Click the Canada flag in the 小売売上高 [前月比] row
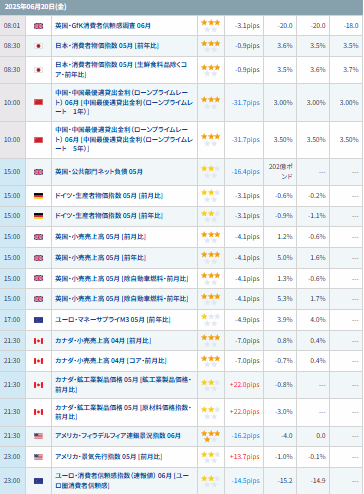This screenshot has height=494, width=364. pos(38,341)
